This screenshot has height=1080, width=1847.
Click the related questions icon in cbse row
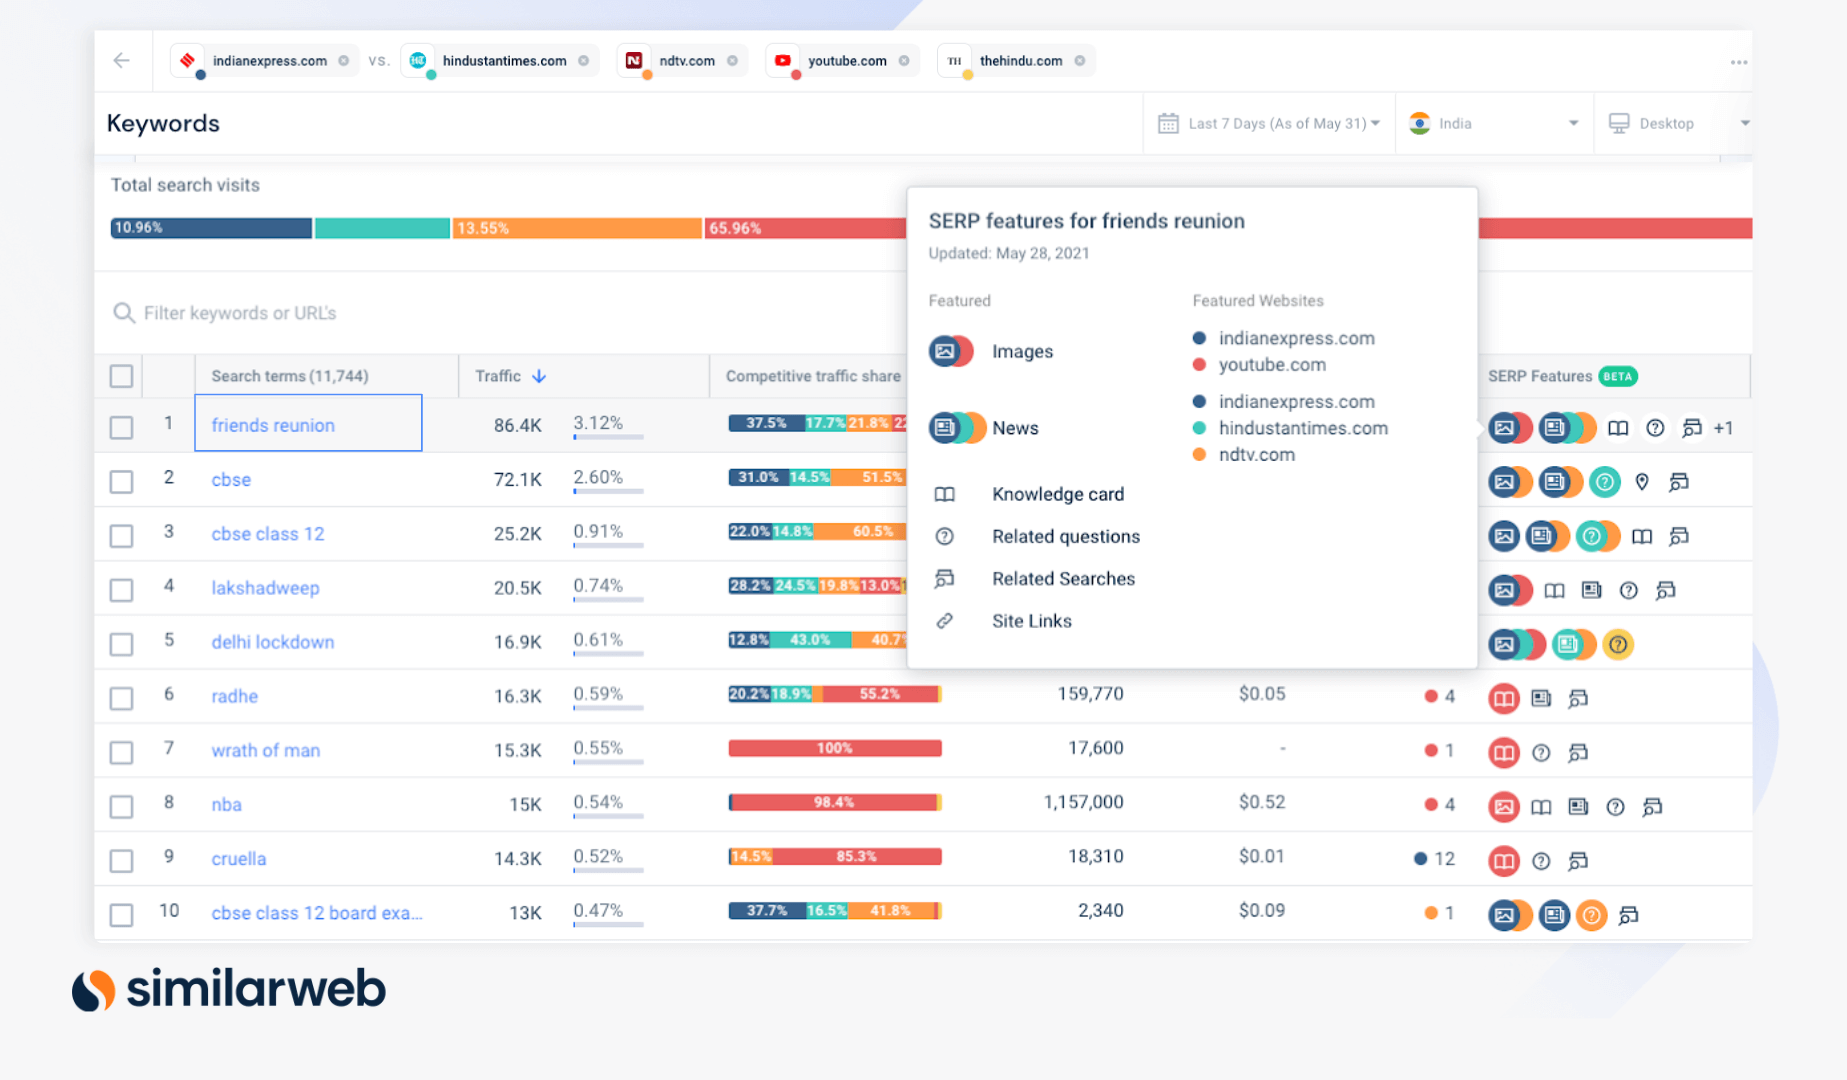(1605, 482)
